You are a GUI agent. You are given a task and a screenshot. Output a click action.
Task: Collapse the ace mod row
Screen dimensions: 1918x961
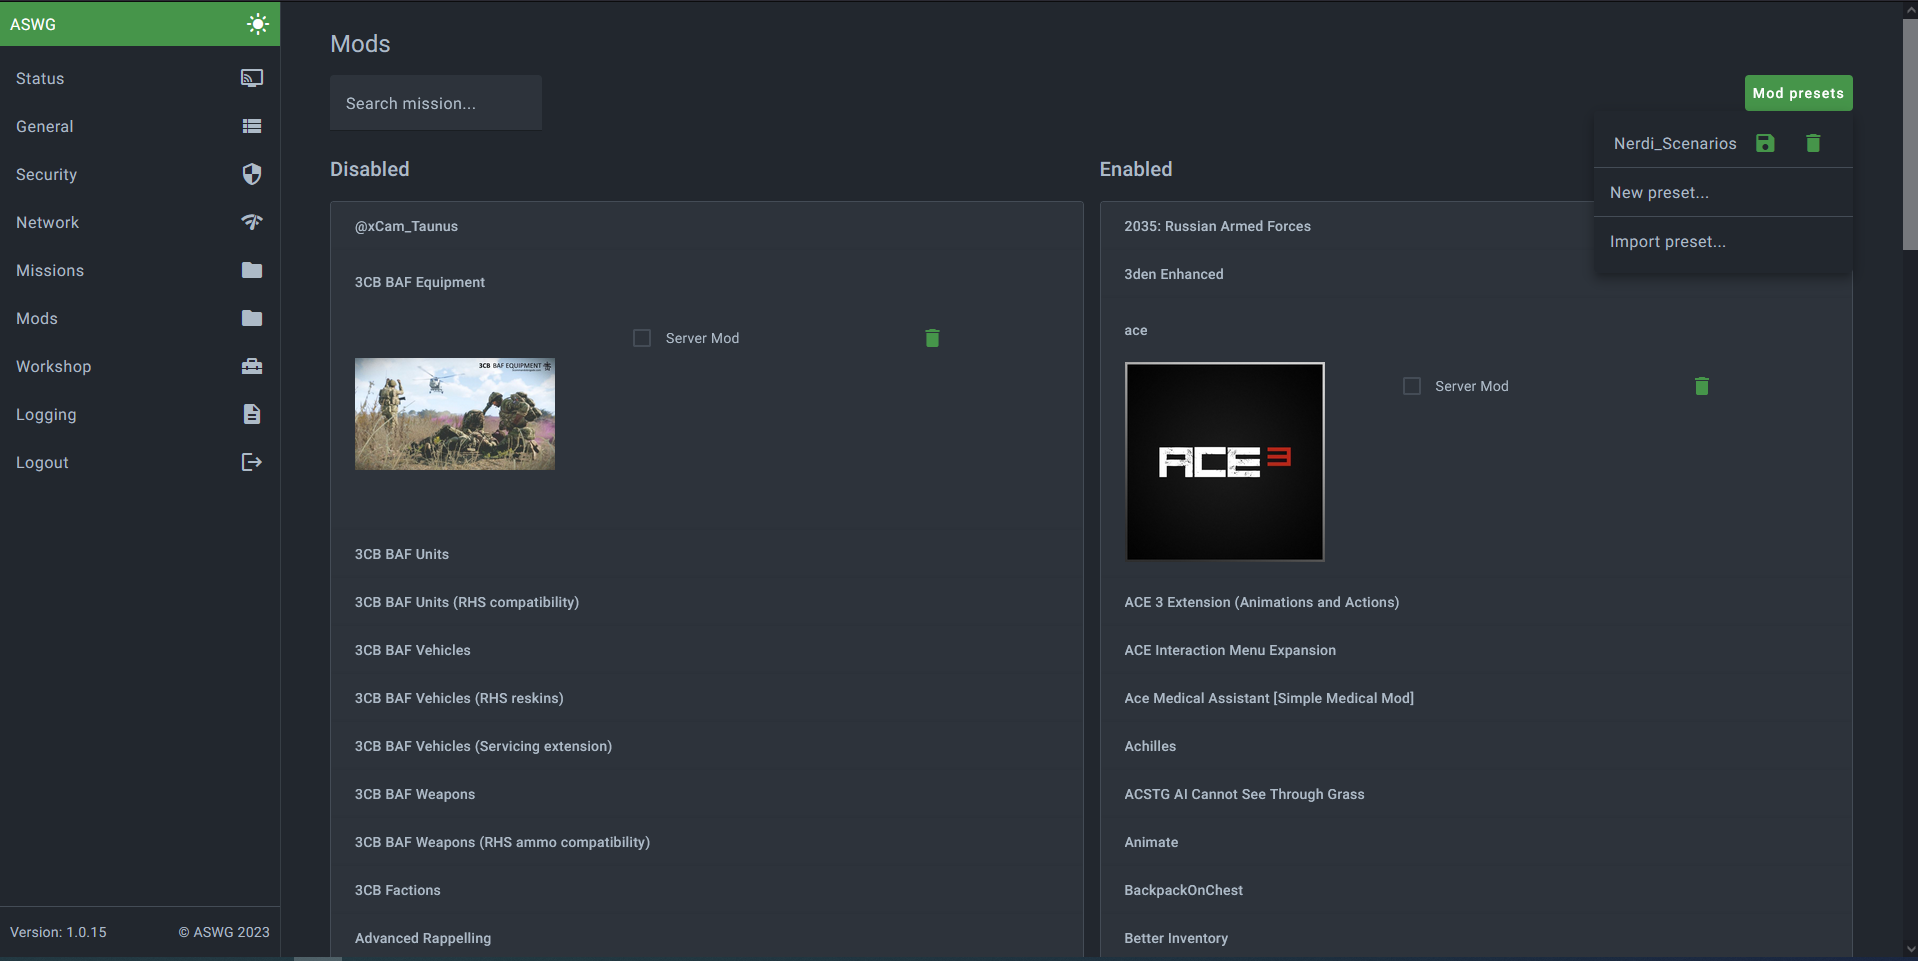pyautogui.click(x=1476, y=330)
